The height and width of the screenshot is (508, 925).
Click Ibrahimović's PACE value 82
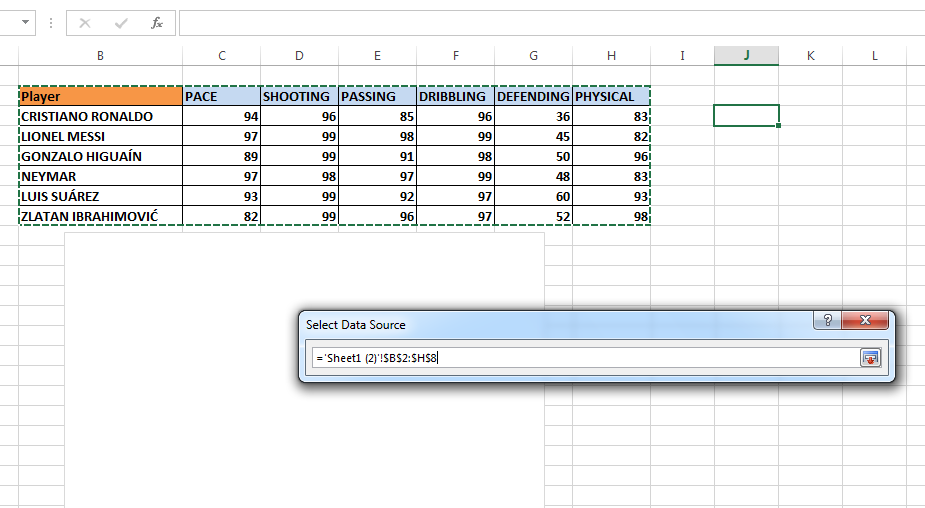pyautogui.click(x=222, y=216)
